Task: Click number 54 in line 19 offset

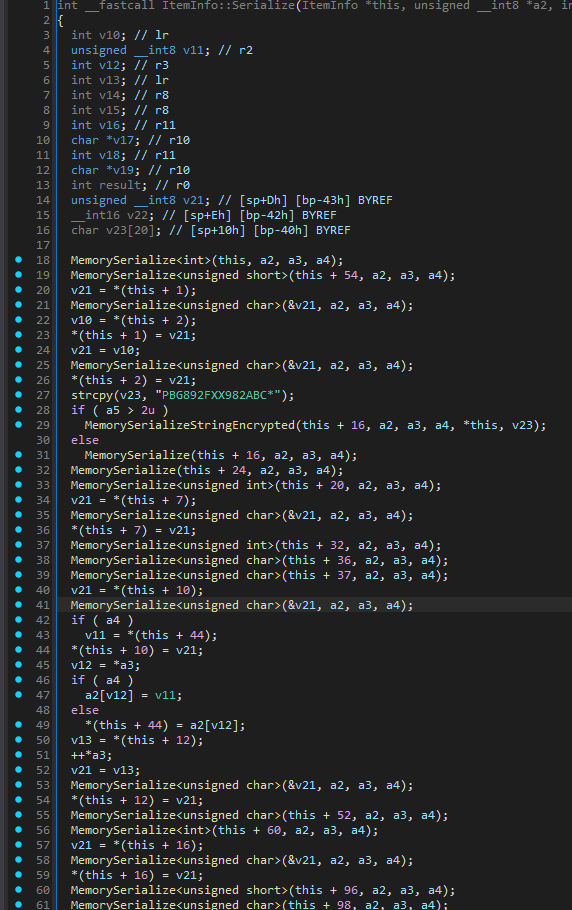Action: click(351, 275)
